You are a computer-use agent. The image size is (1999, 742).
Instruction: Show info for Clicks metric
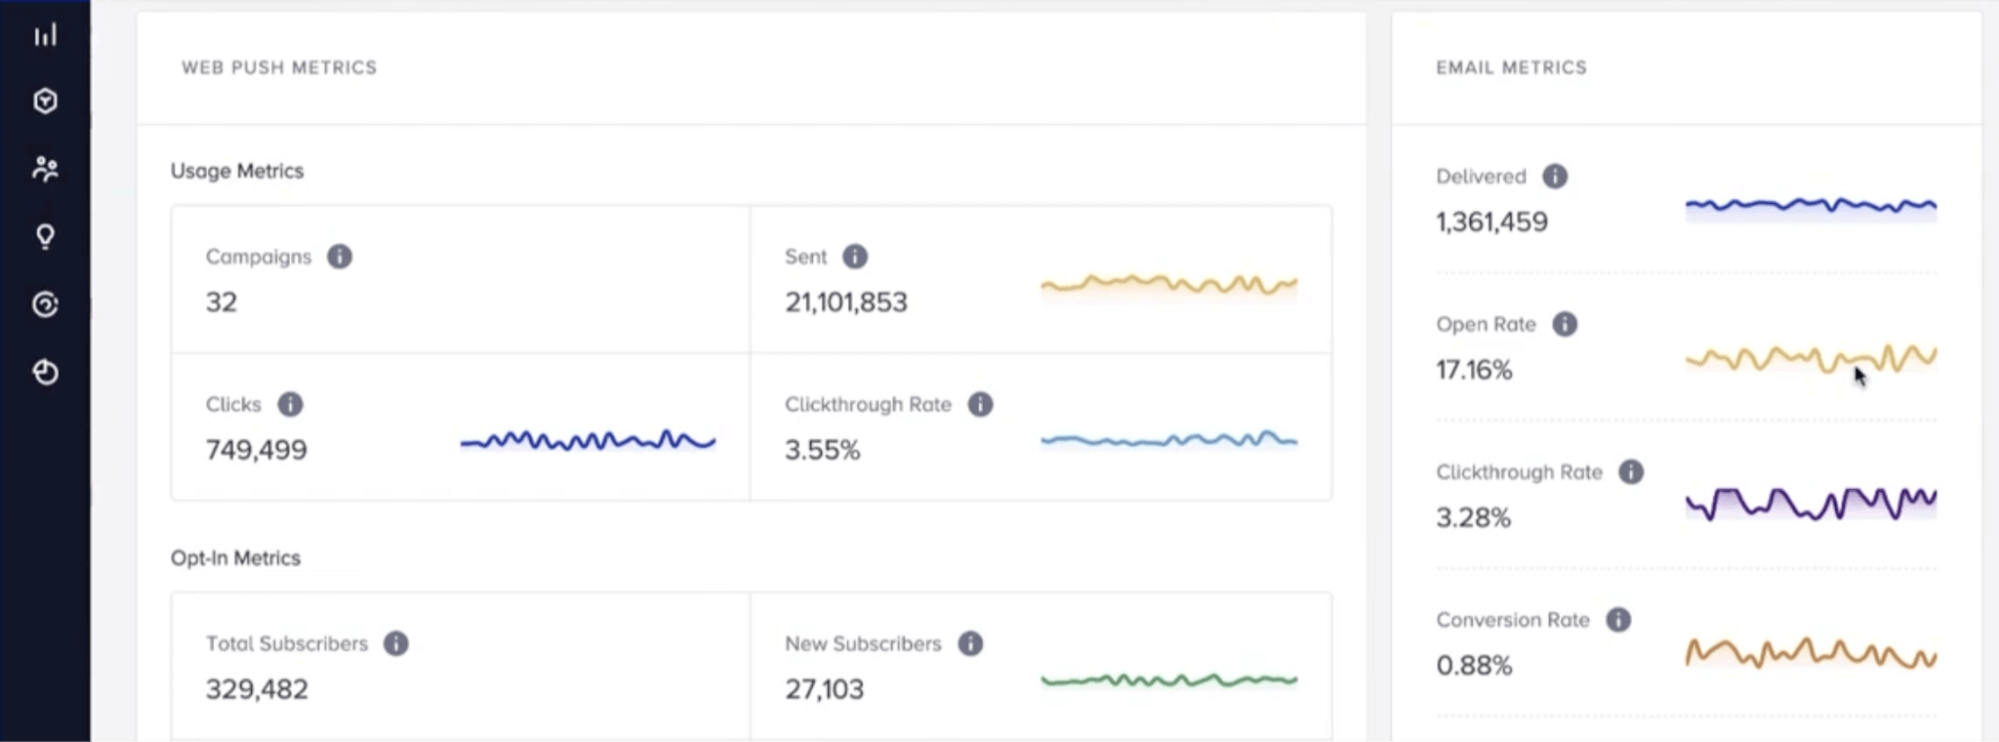tap(290, 404)
